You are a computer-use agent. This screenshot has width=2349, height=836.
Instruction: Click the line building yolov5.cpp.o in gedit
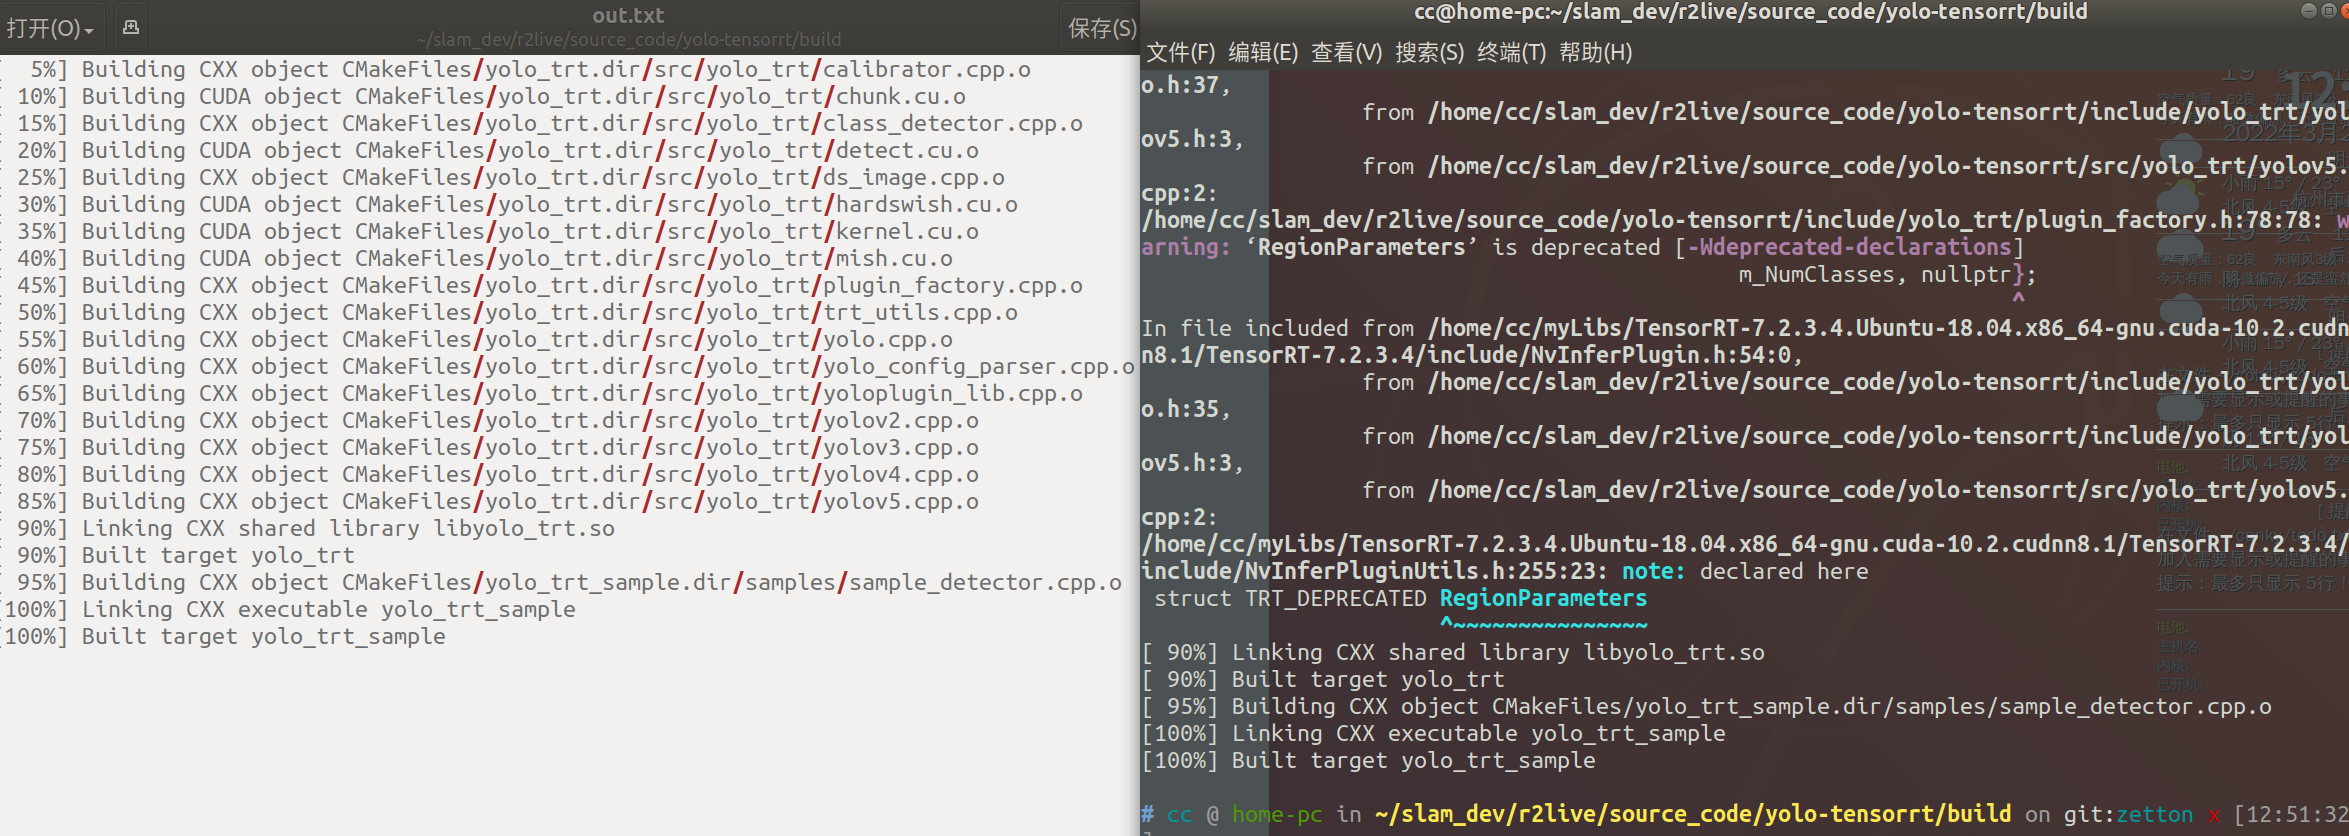491,501
